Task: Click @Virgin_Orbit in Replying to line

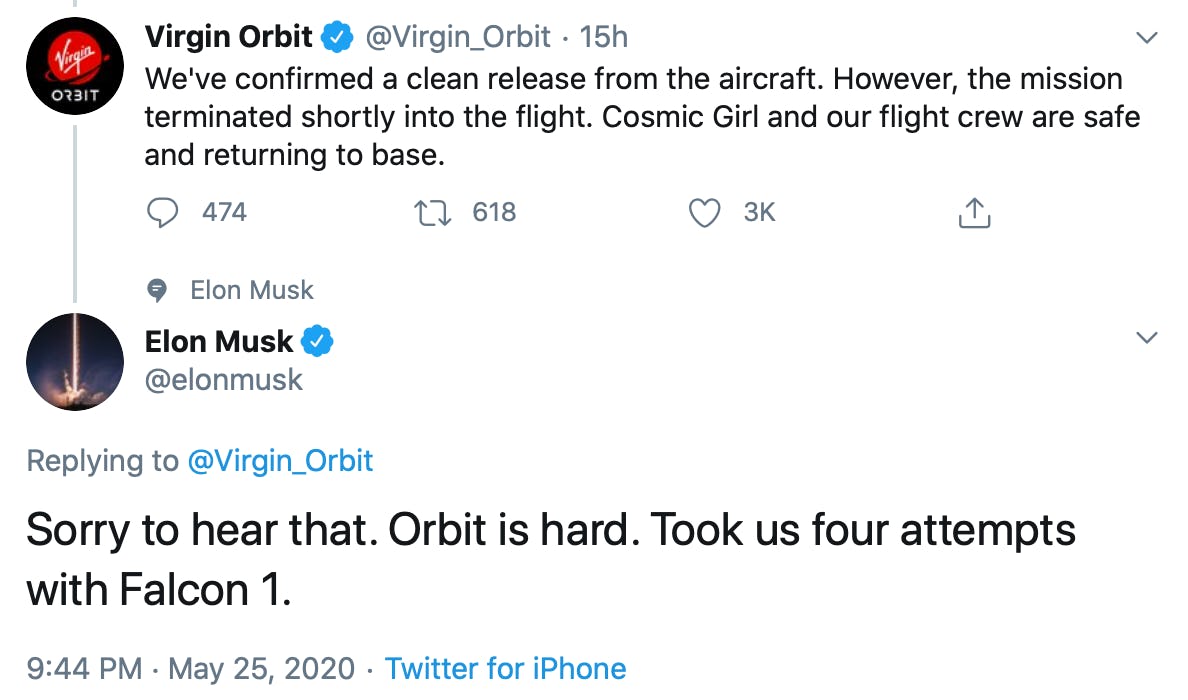Action: tap(280, 461)
